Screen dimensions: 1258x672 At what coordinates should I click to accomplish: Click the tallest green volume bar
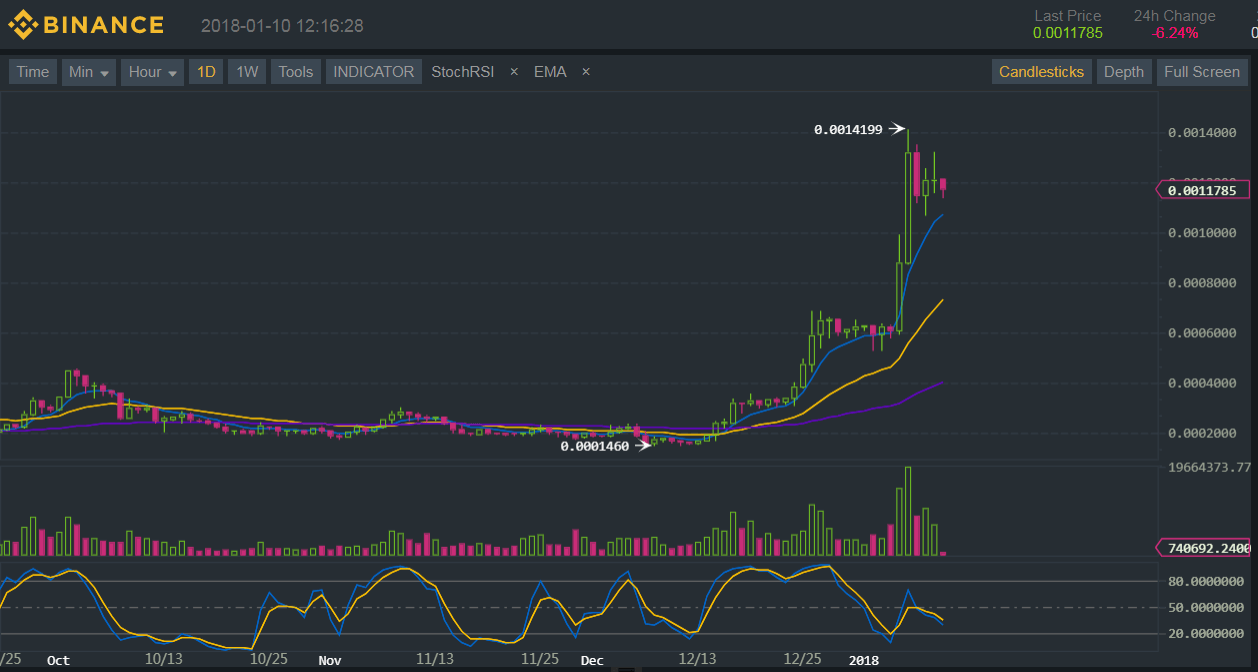pos(908,511)
